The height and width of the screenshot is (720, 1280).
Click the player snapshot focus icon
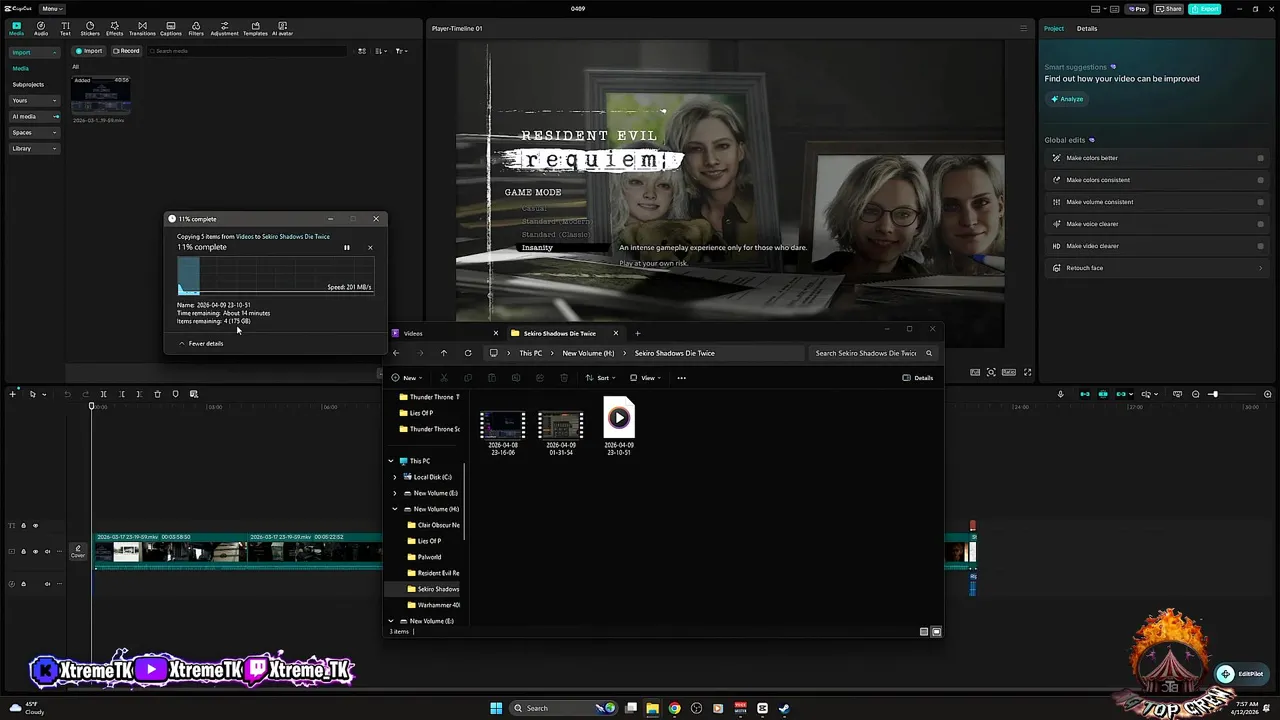(x=991, y=372)
